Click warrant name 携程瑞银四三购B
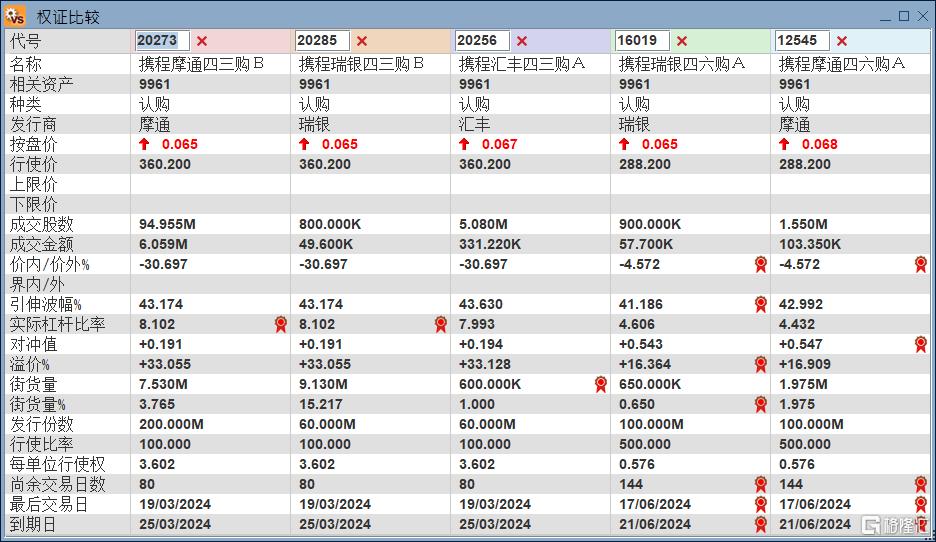The width and height of the screenshot is (936, 542). (361, 64)
